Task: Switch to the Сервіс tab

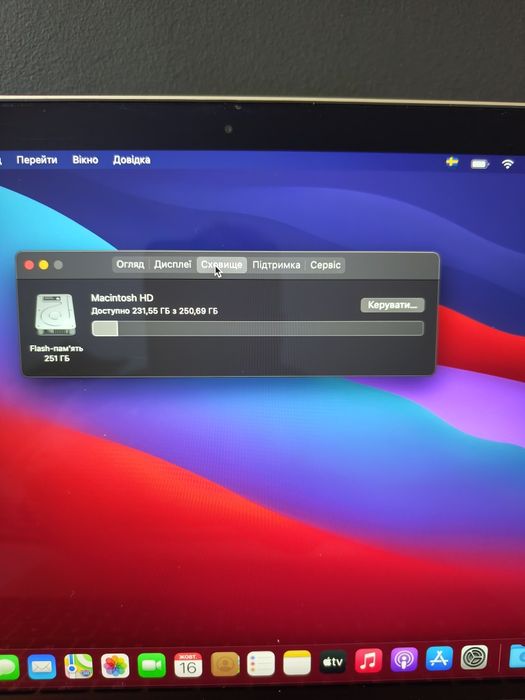Action: (x=325, y=265)
